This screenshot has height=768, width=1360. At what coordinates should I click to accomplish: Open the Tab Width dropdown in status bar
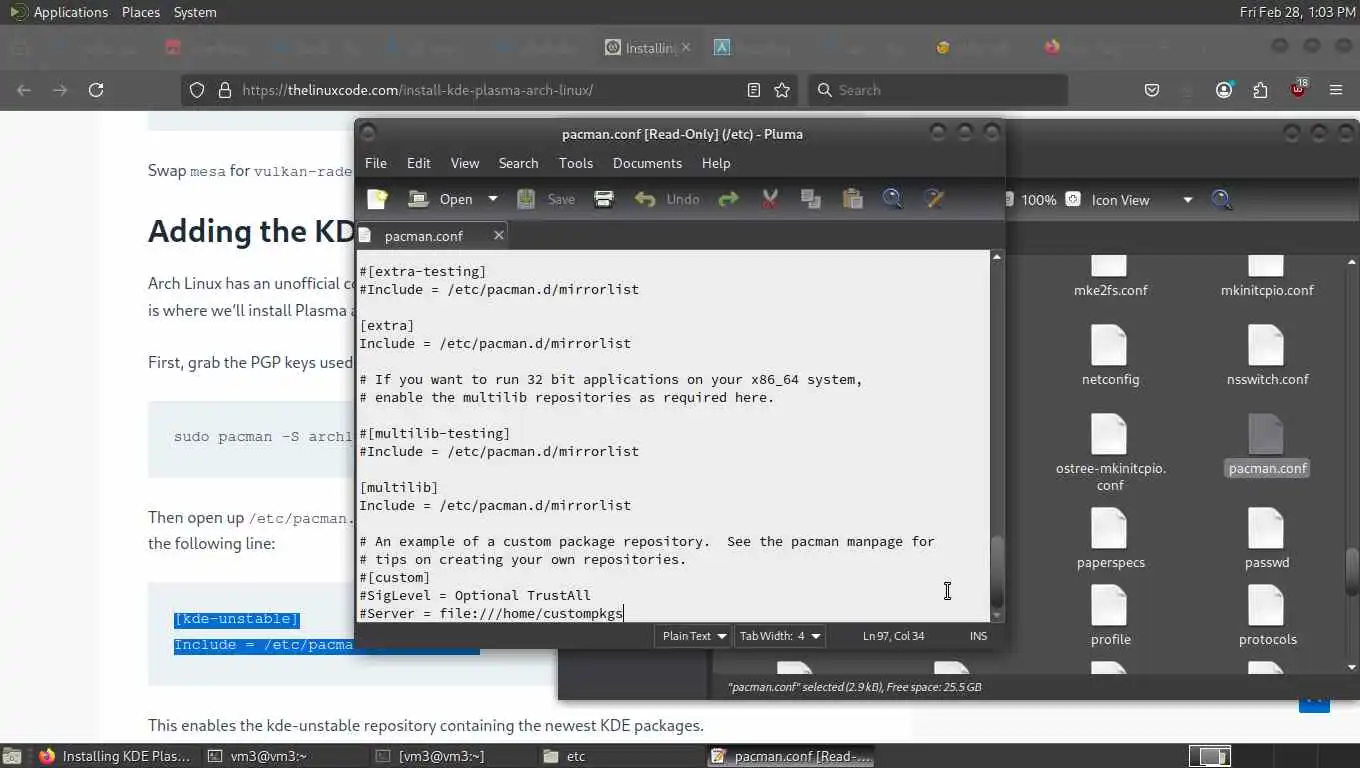click(780, 636)
